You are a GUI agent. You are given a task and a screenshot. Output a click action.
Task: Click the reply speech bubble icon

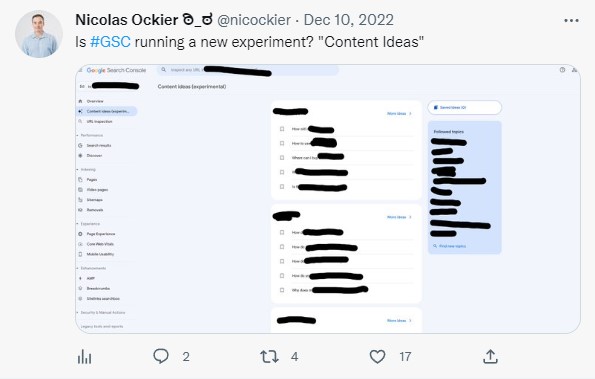[x=161, y=356]
